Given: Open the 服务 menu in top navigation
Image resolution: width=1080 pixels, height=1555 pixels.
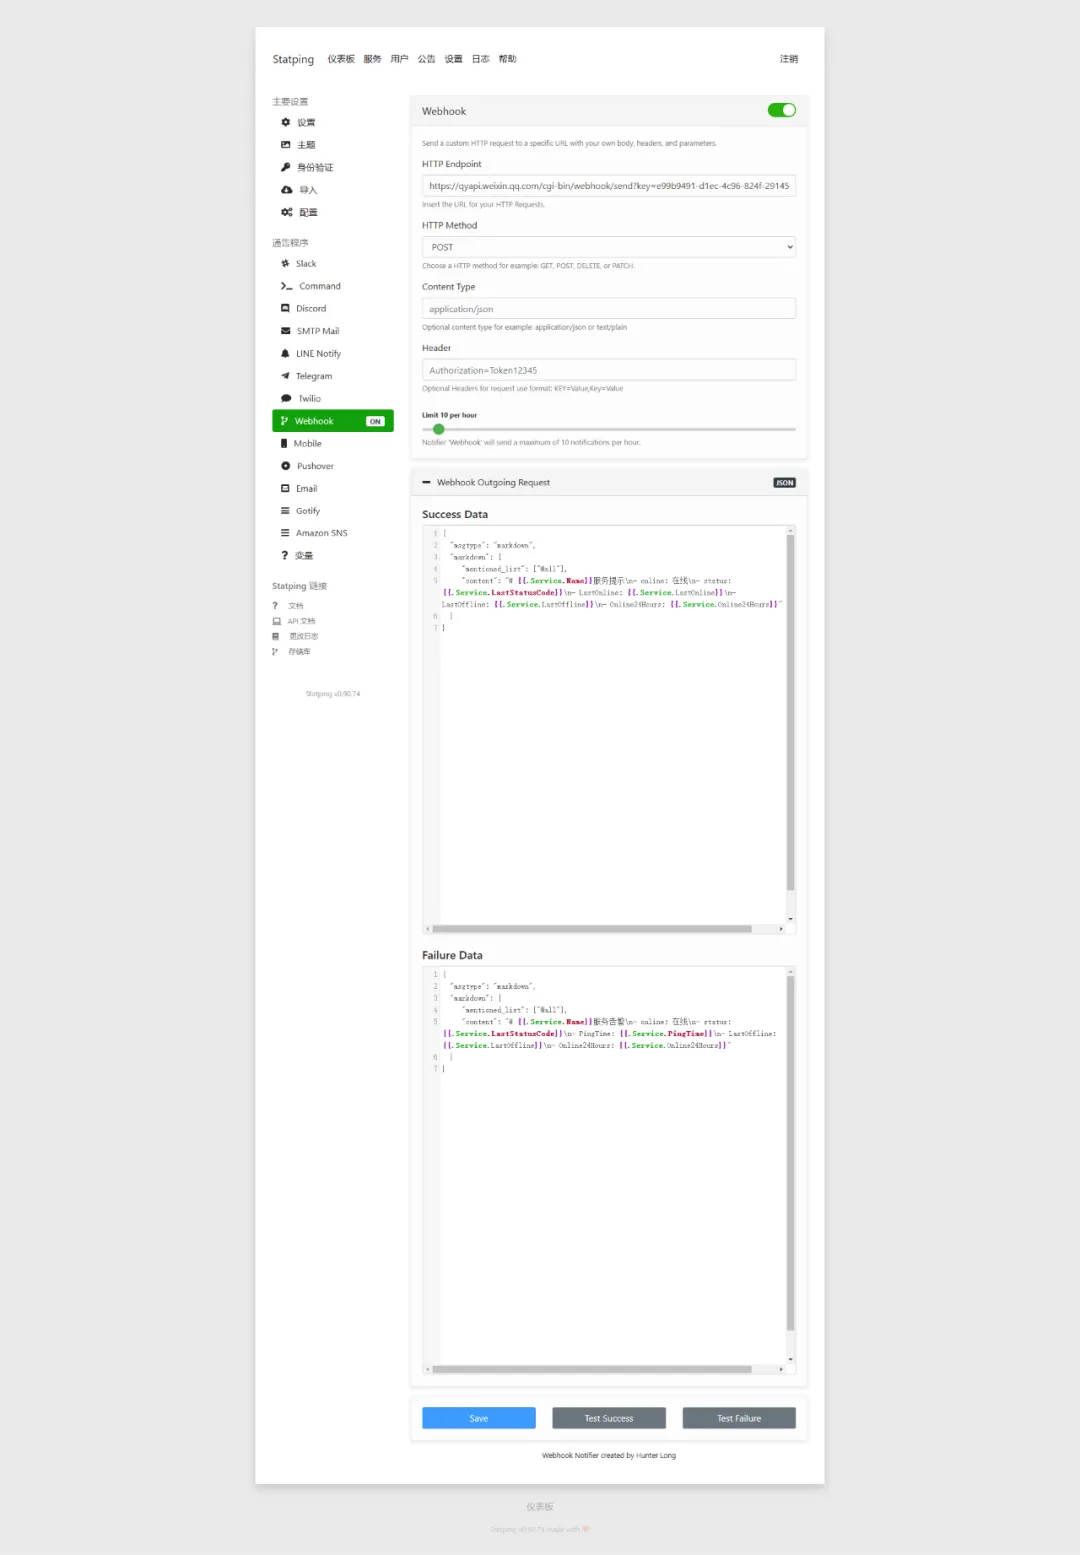Looking at the screenshot, I should [372, 59].
